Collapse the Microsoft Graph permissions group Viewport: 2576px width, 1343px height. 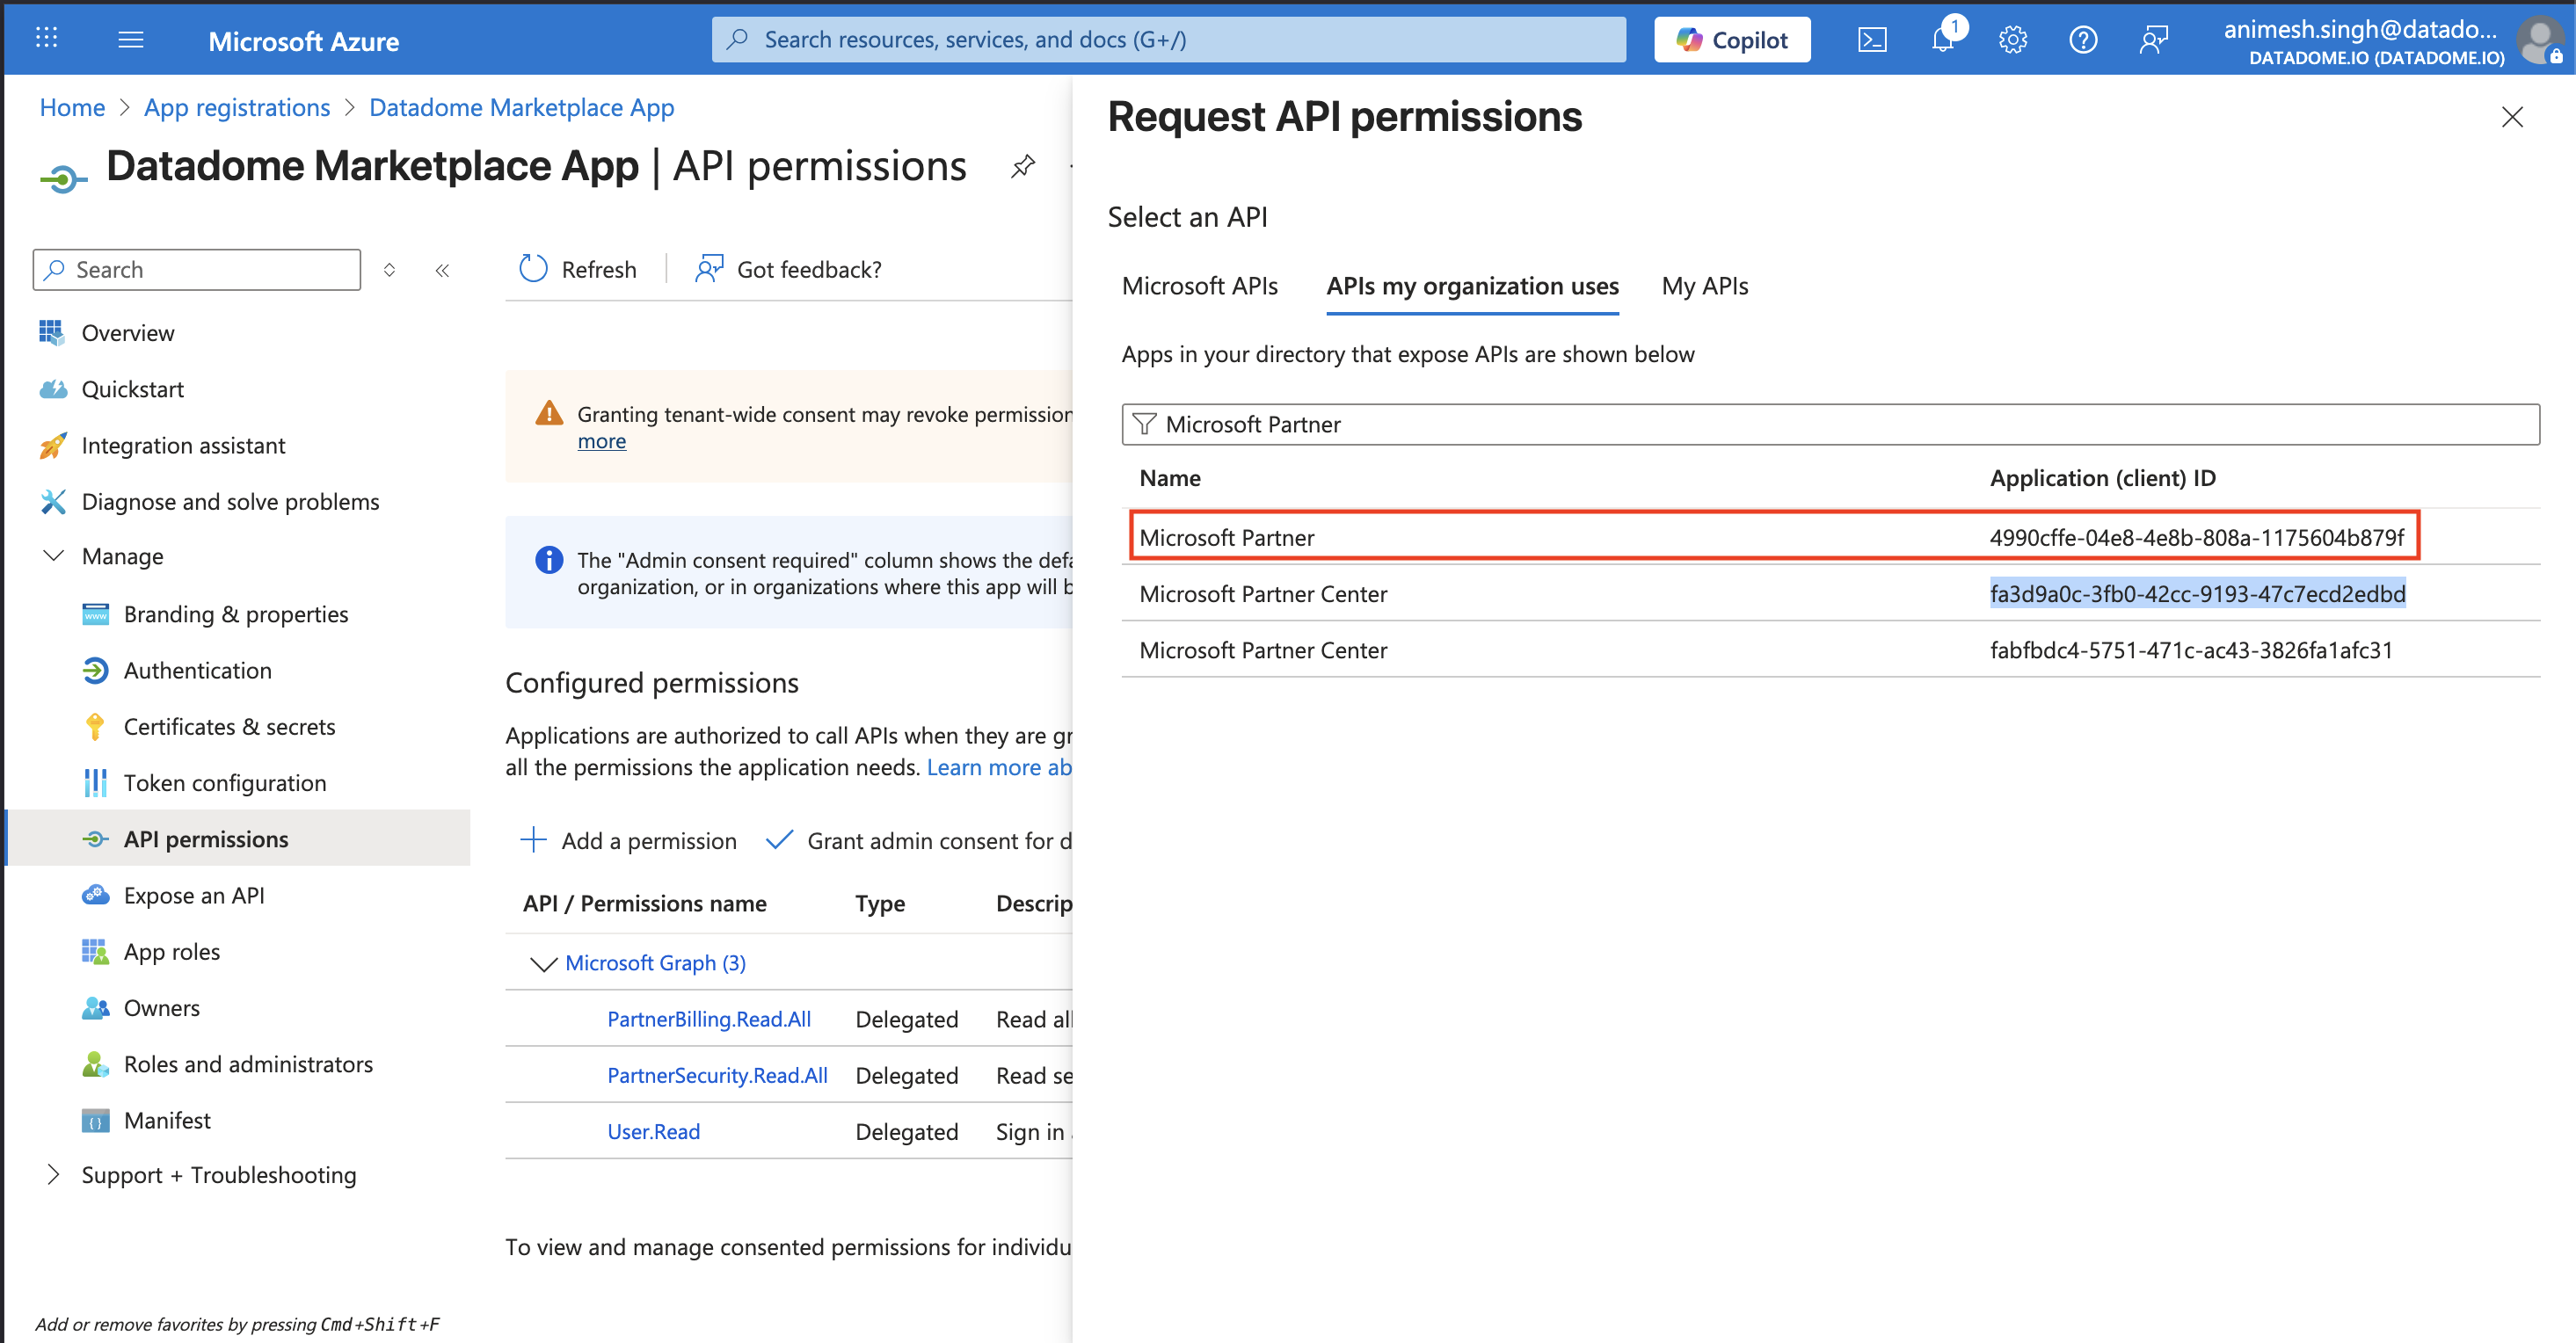(x=543, y=963)
